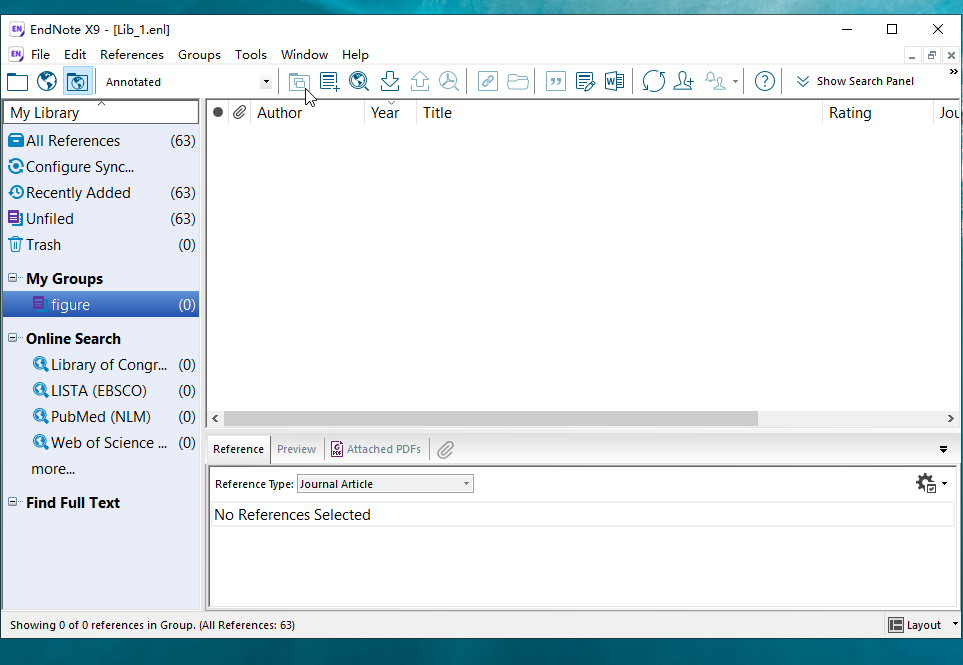Open the Reference Type dropdown
Viewport: 963px width, 665px height.
[x=385, y=484]
